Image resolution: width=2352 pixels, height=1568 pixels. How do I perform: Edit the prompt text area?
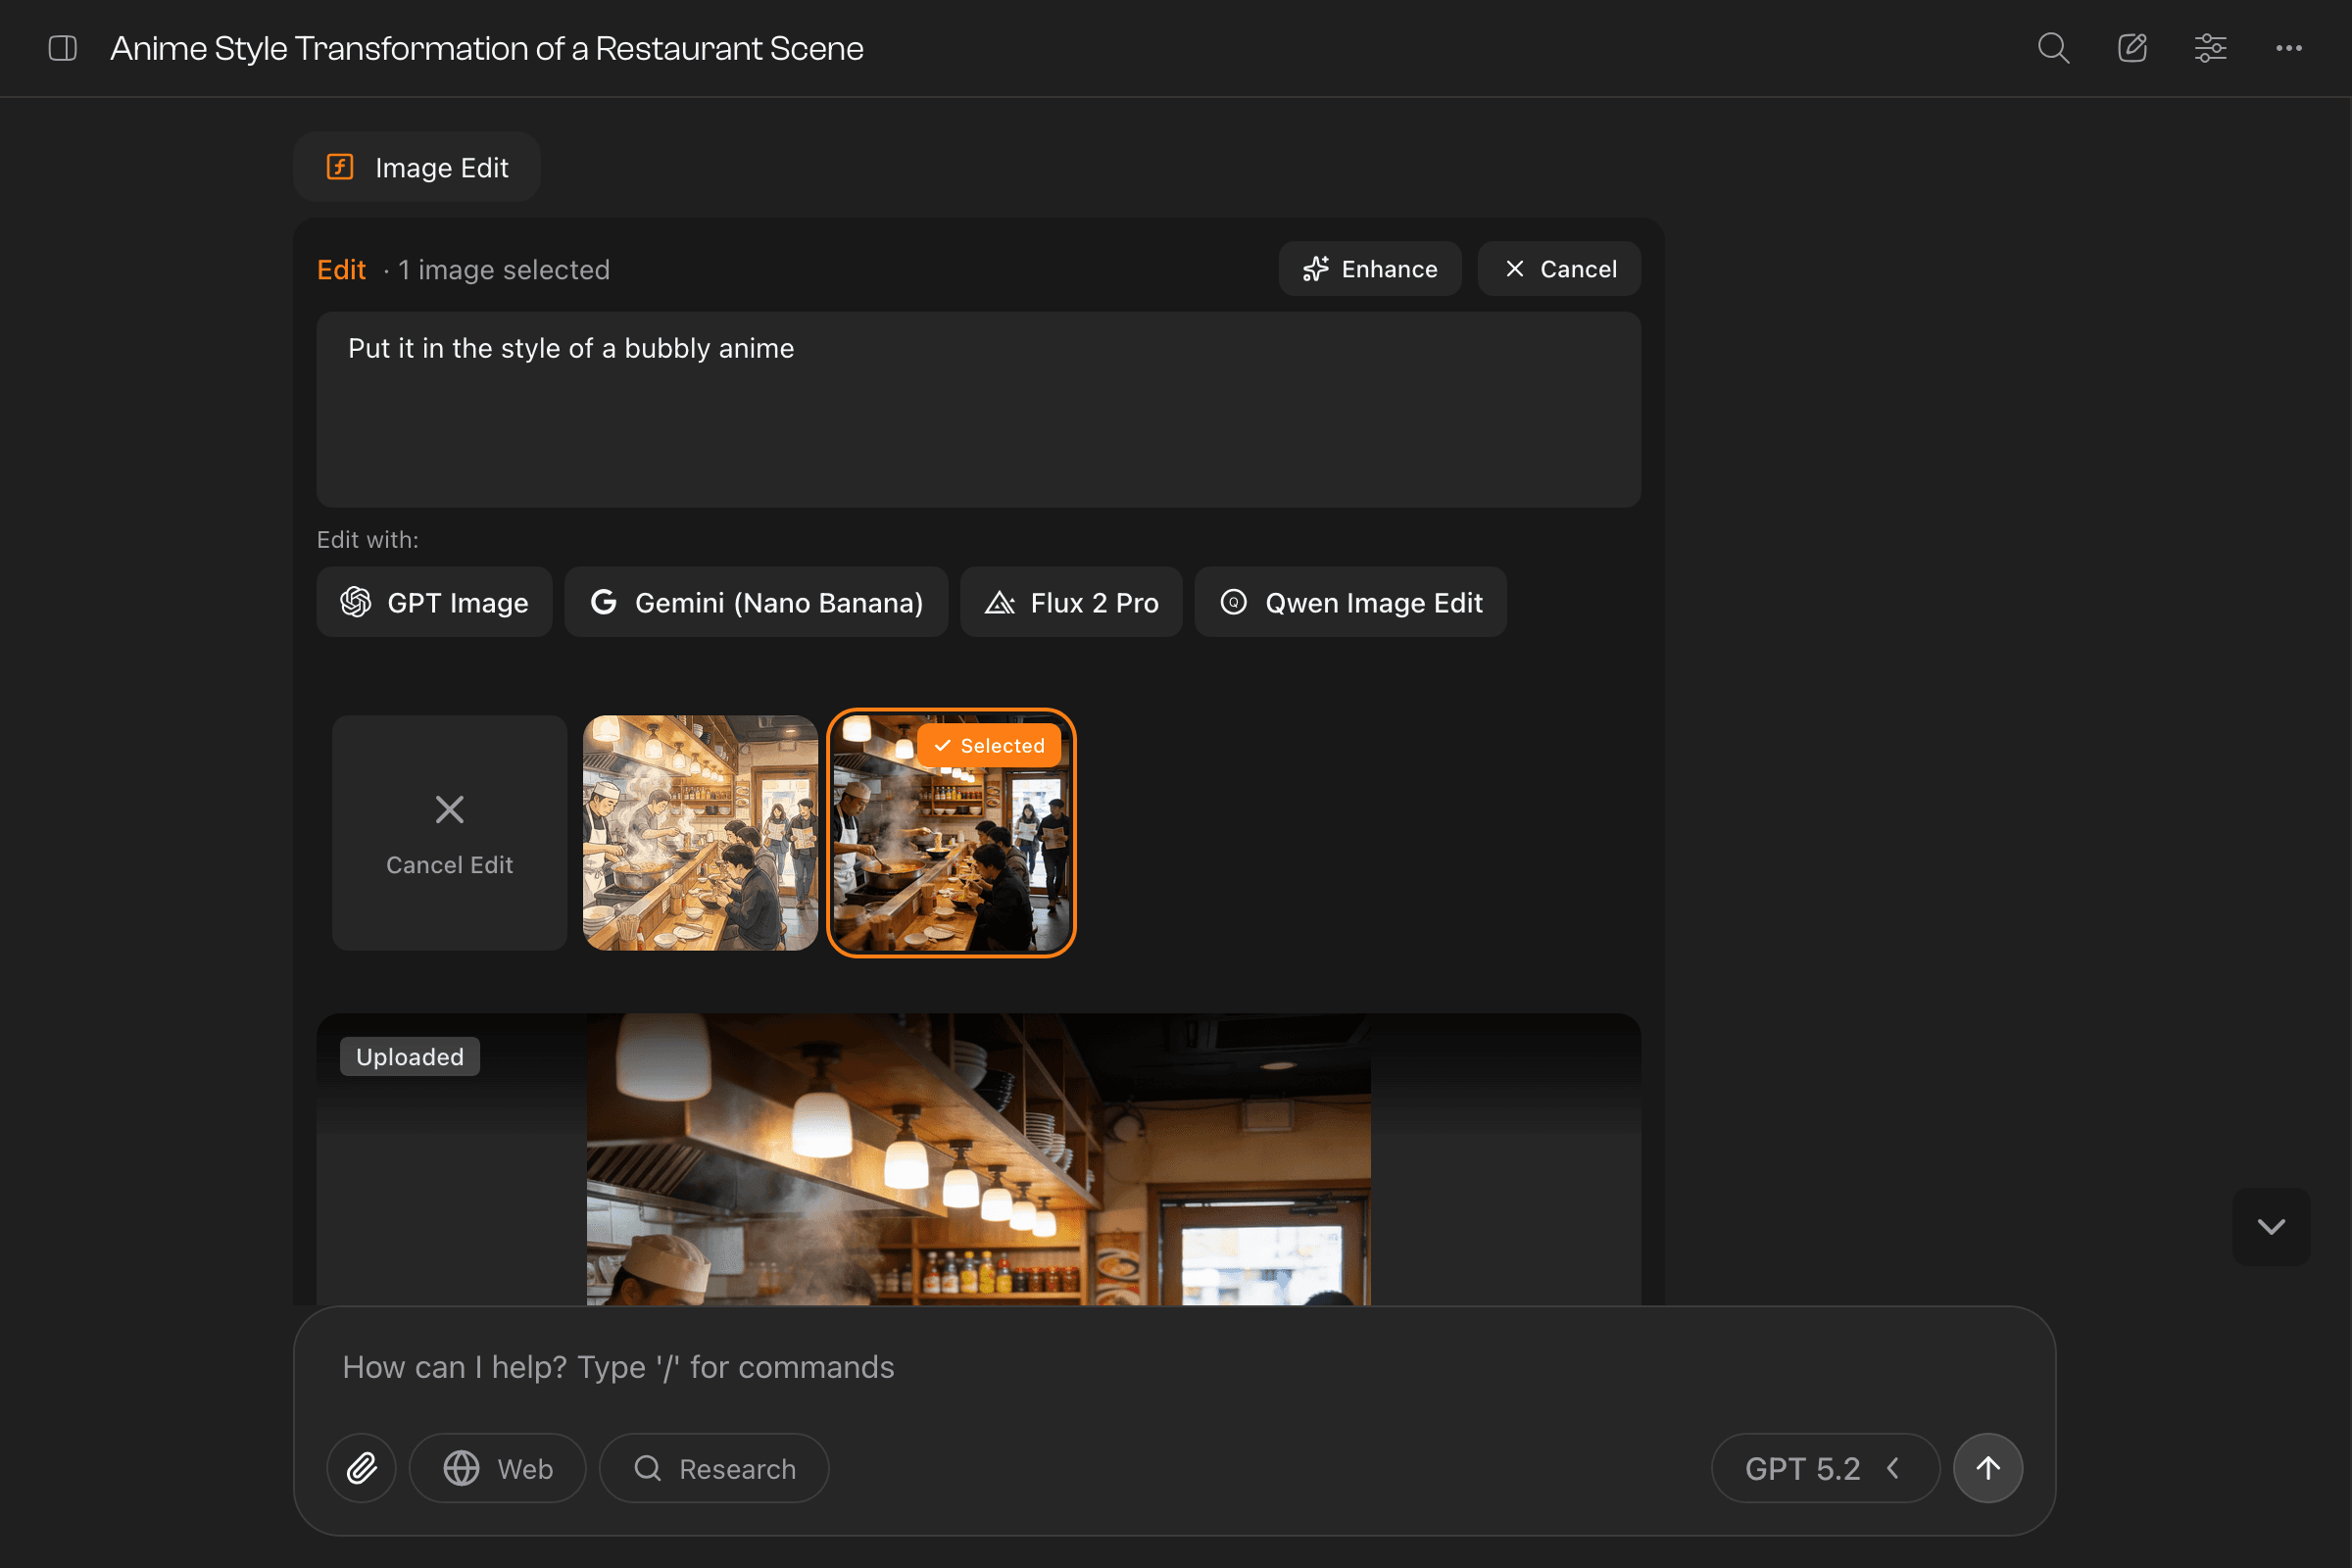coord(977,410)
